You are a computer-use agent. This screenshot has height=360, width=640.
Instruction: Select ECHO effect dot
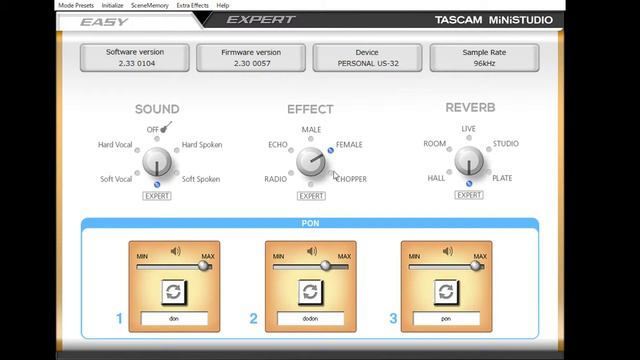pyautogui.click(x=291, y=150)
